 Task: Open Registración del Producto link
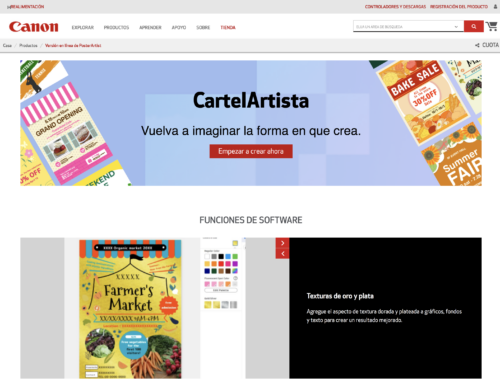point(459,7)
